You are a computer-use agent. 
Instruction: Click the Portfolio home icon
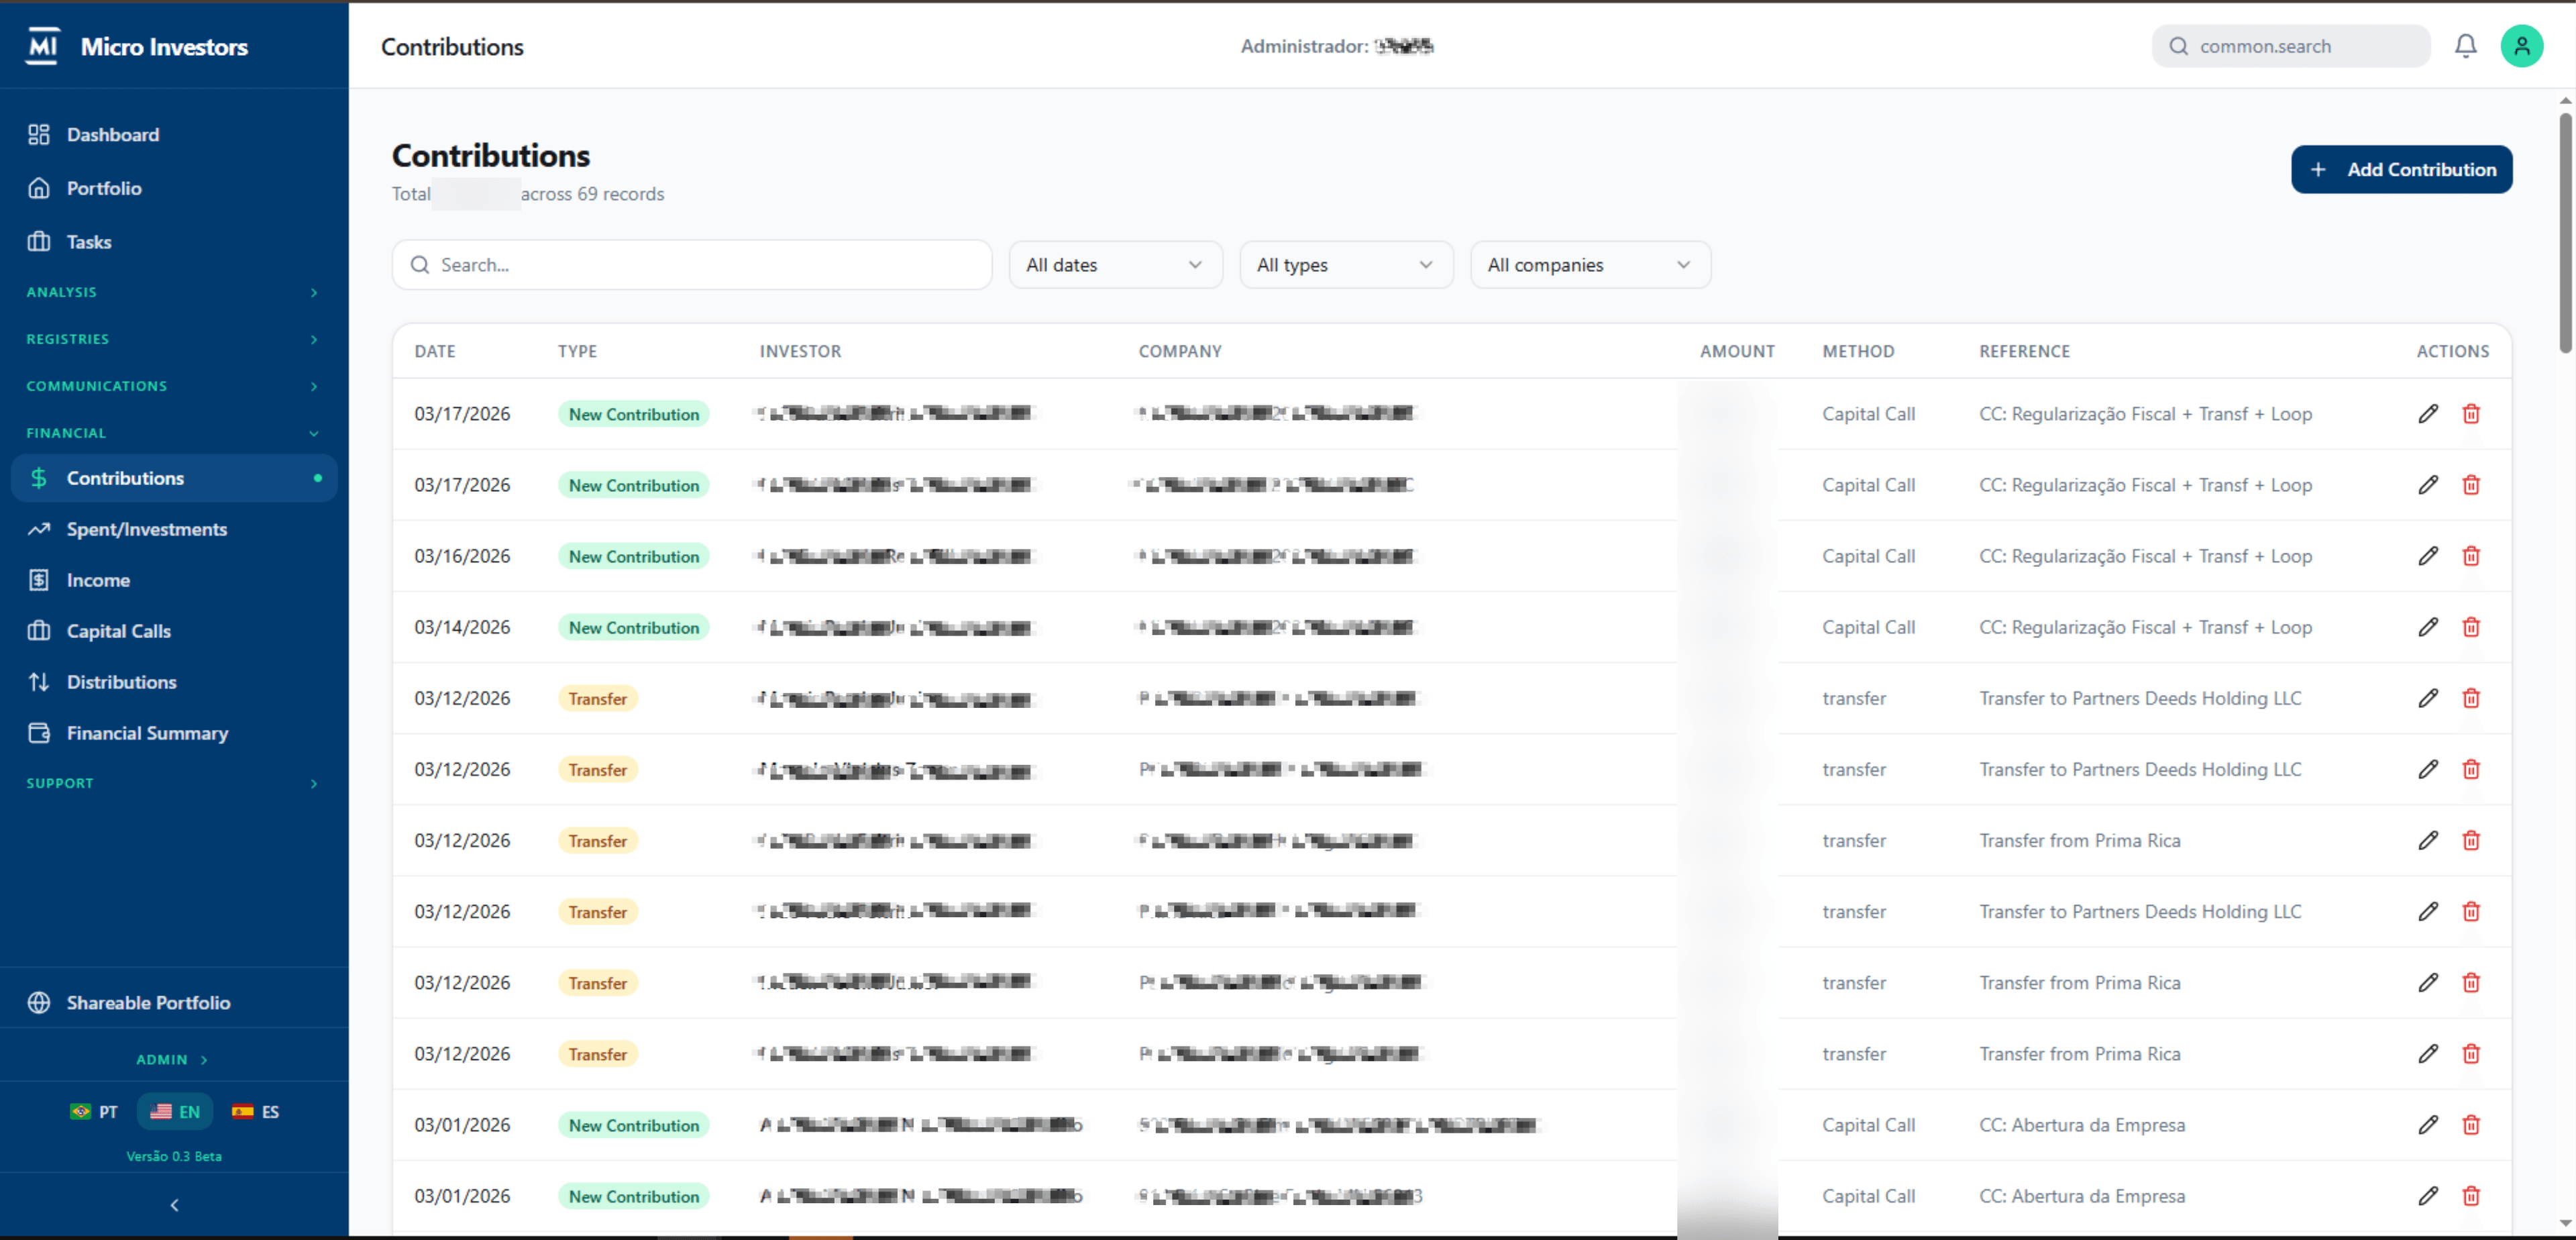tap(39, 188)
